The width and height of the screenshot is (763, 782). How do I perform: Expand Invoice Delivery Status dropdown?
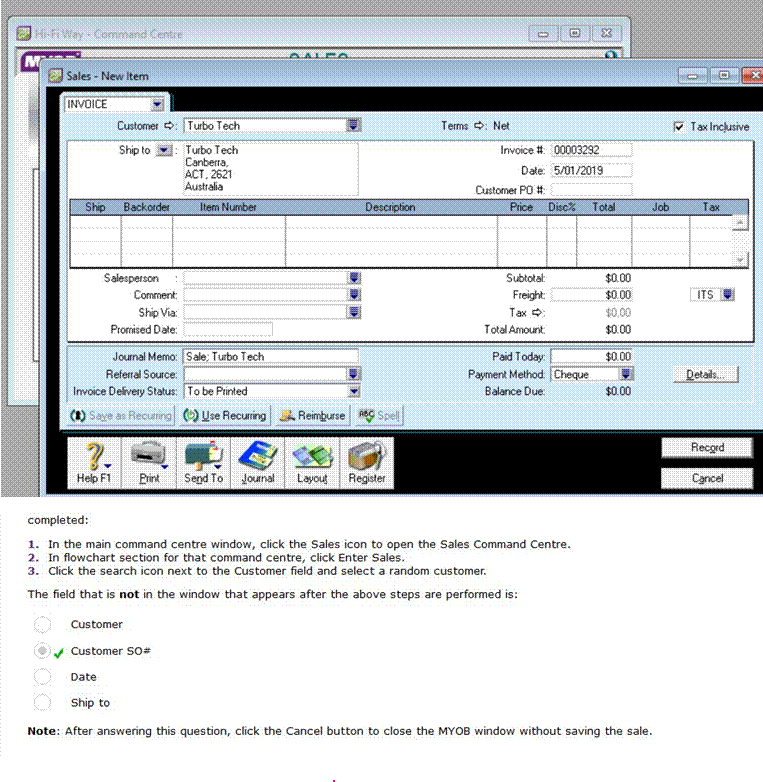tap(354, 391)
